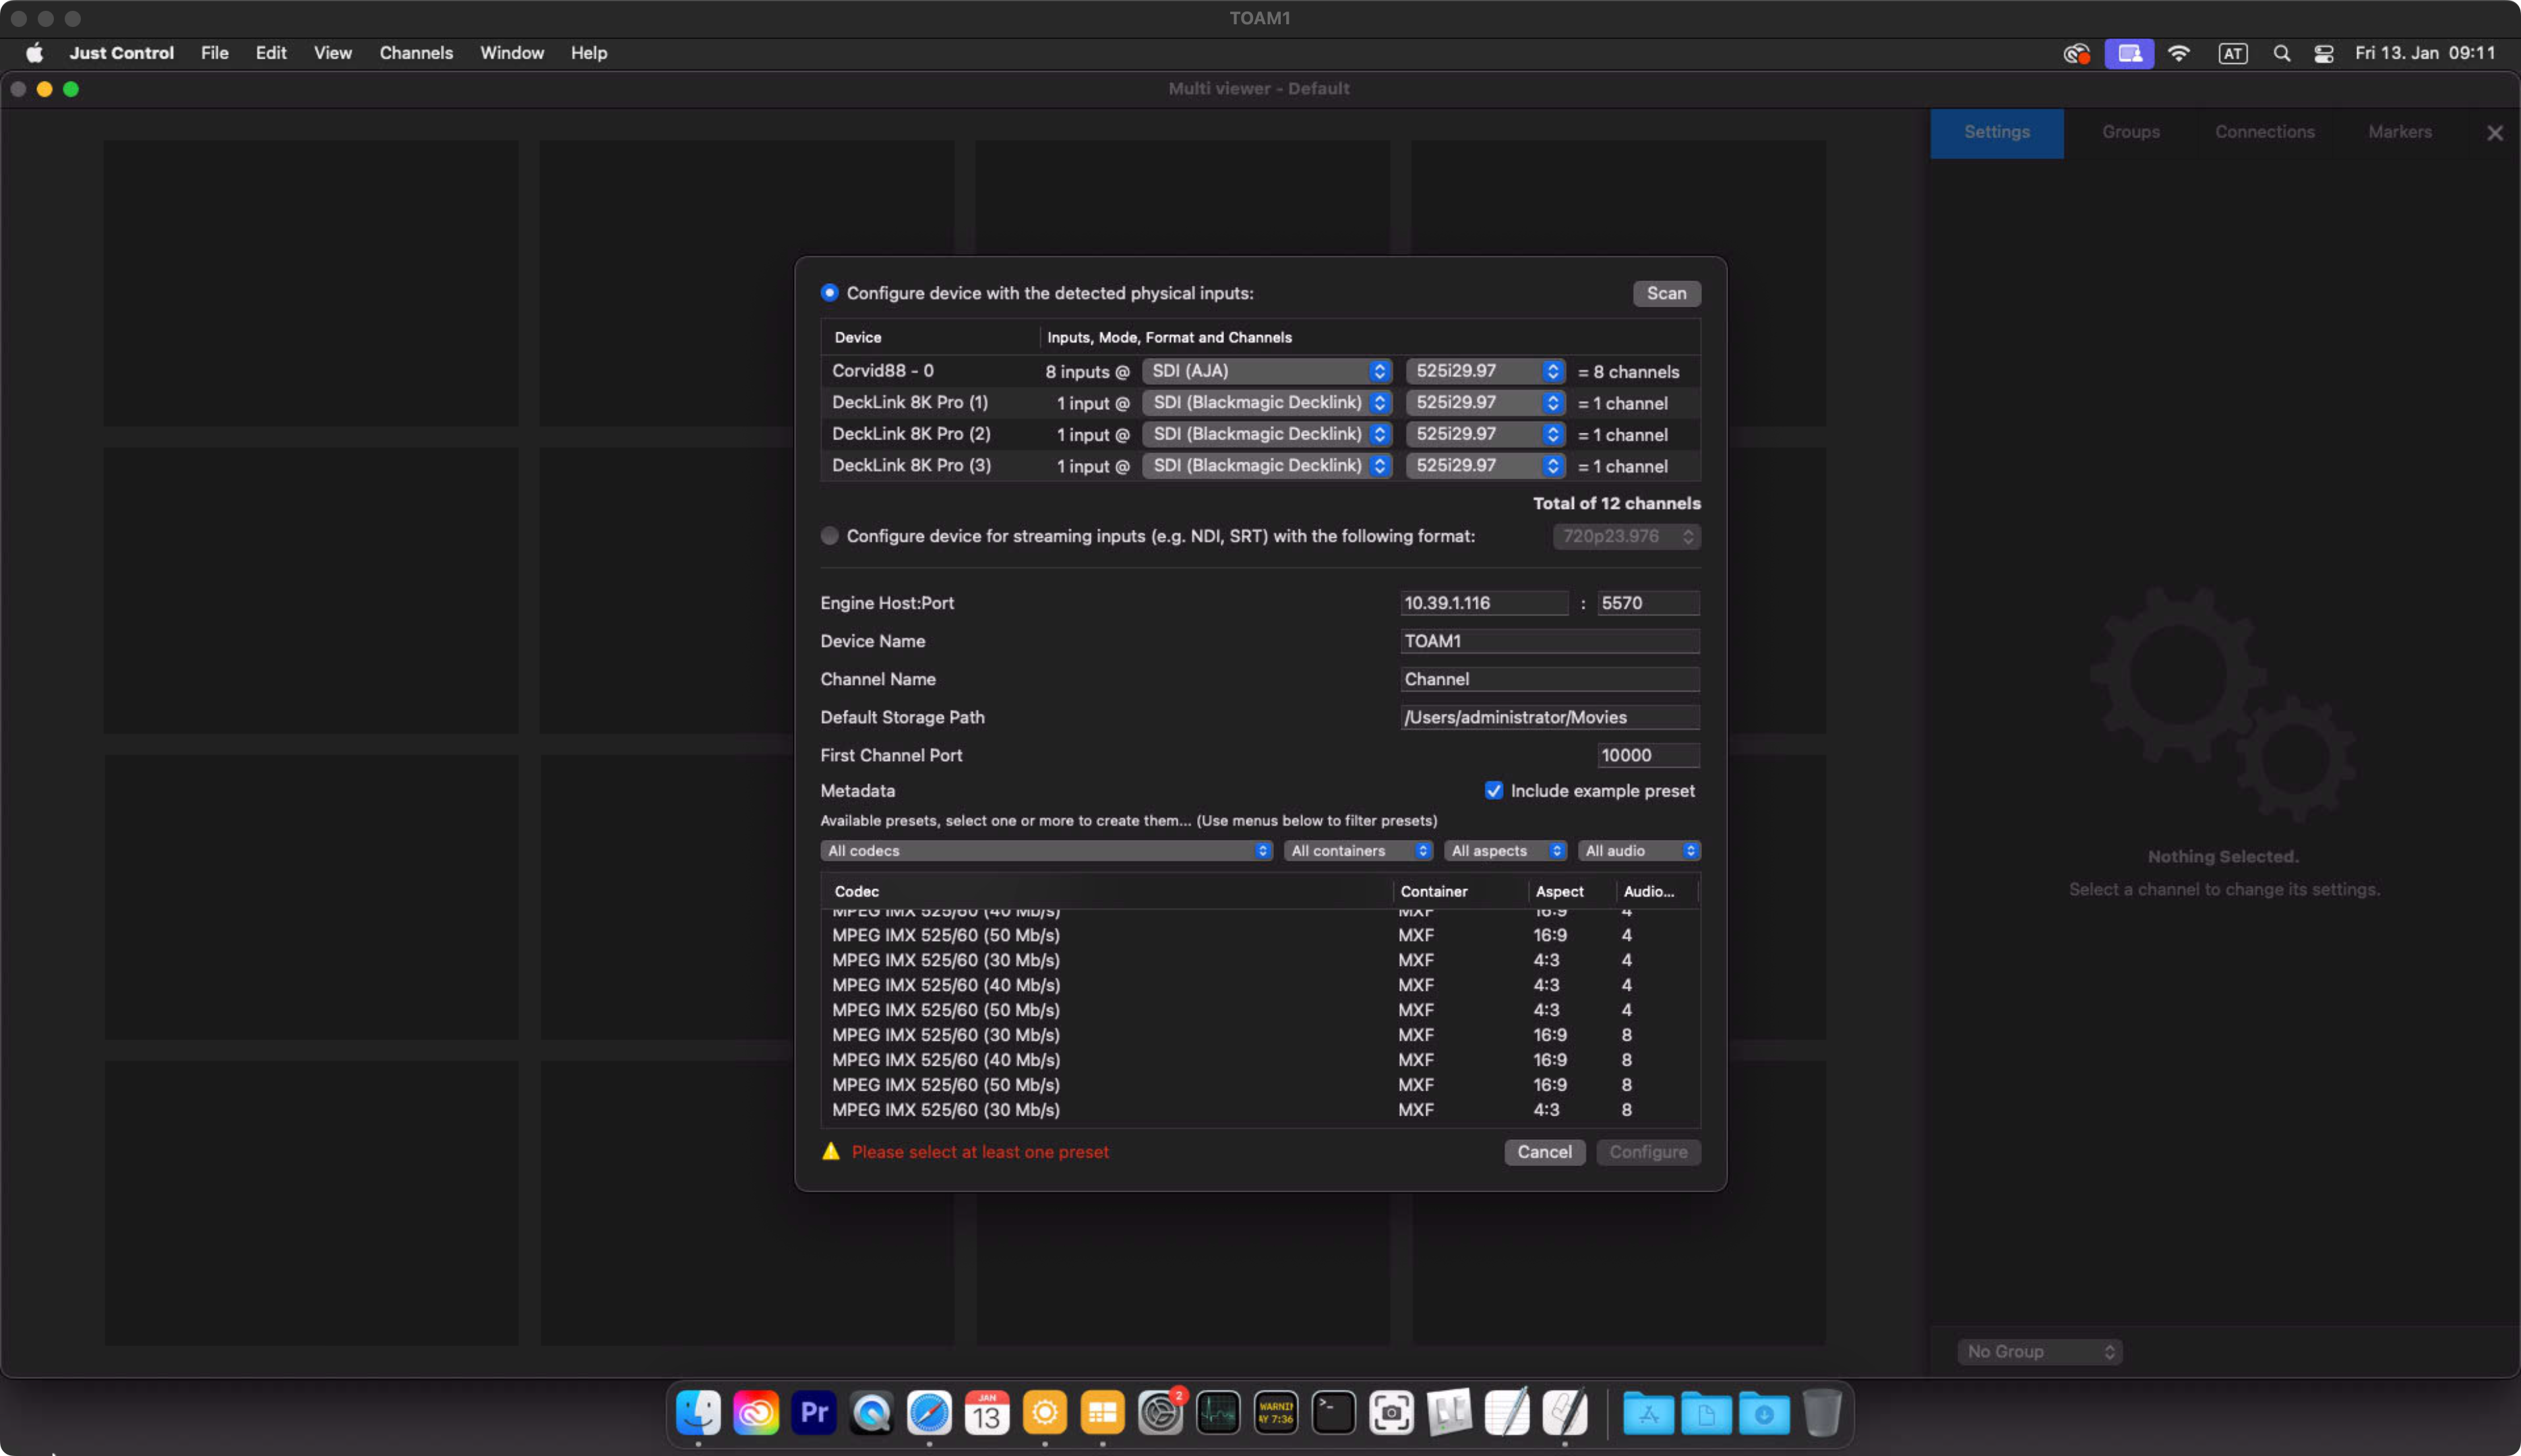Switch to the Groups tab
This screenshot has width=2521, height=1456.
tap(2131, 132)
